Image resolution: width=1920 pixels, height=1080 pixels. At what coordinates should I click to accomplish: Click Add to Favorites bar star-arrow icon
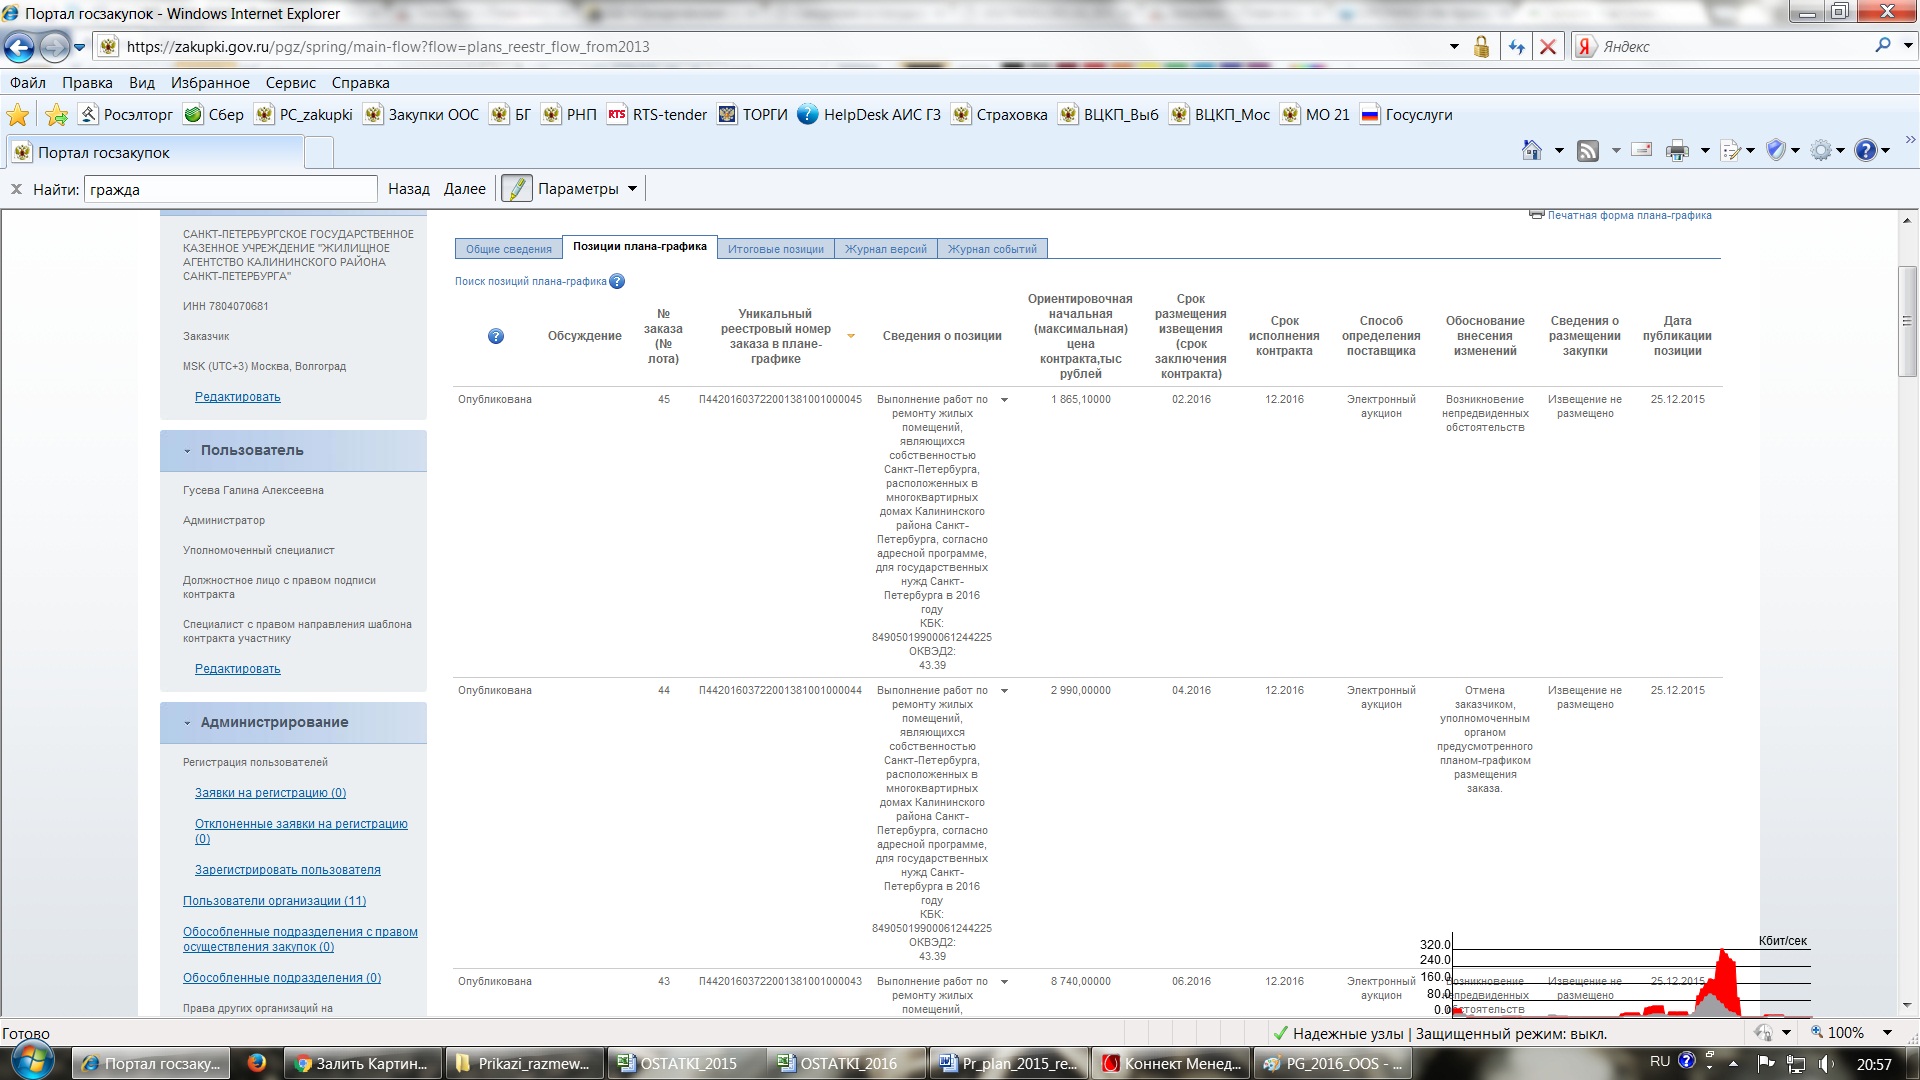click(57, 115)
